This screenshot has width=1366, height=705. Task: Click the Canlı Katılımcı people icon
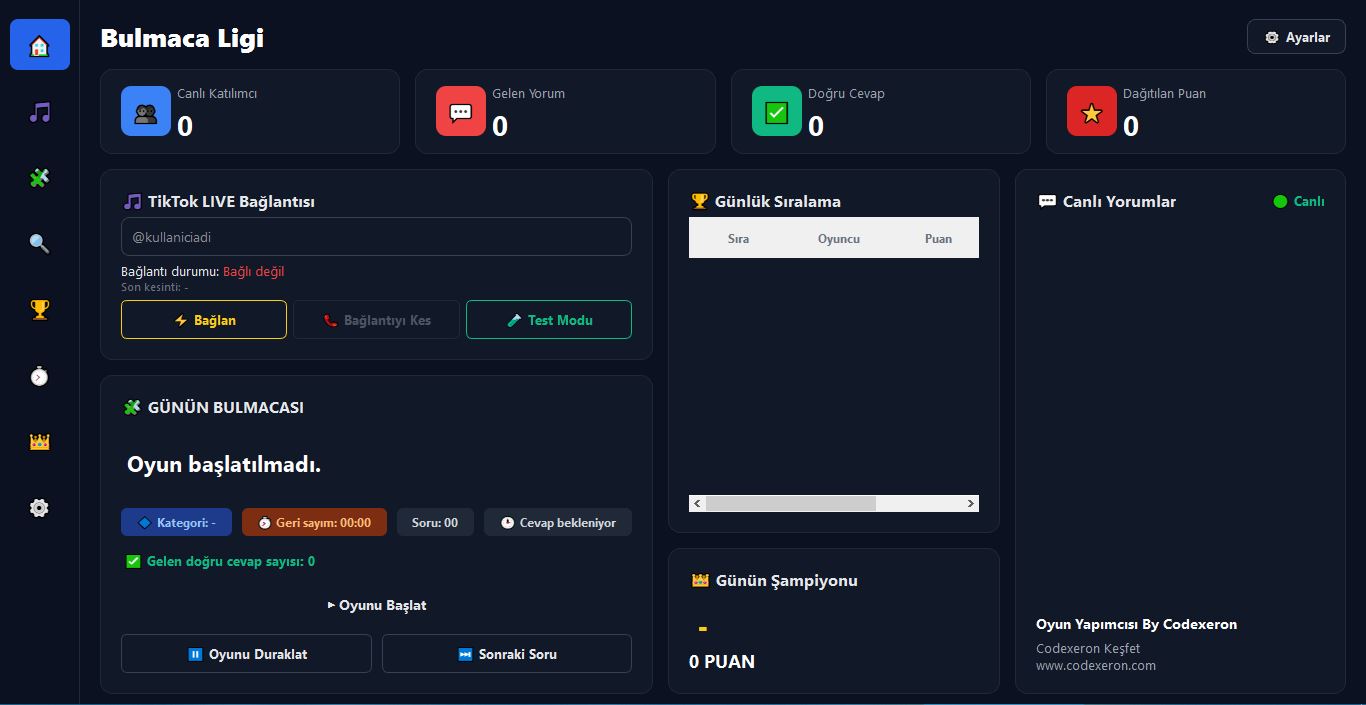coord(146,111)
